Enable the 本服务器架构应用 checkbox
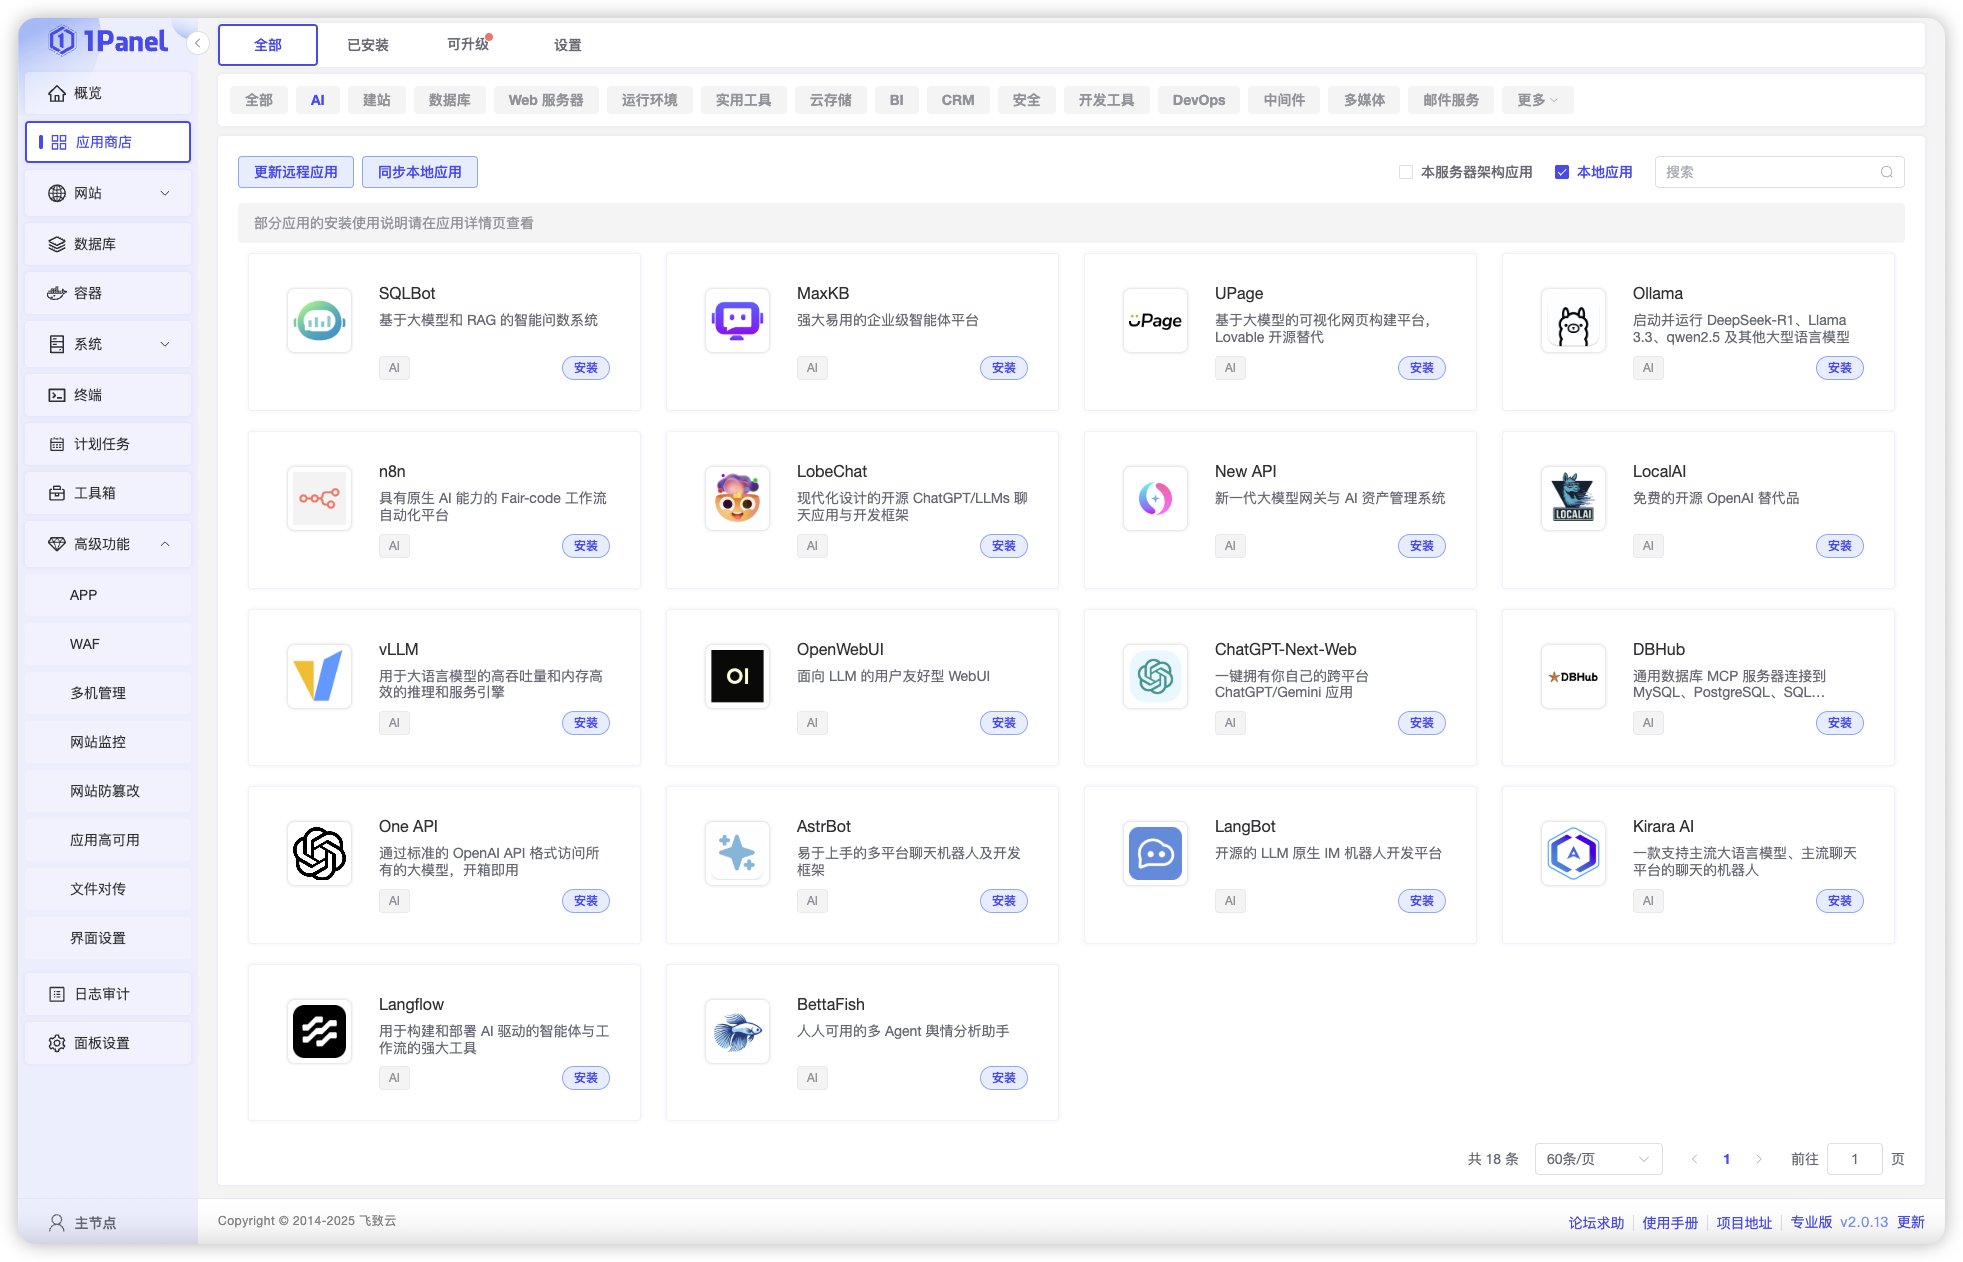 (1404, 172)
